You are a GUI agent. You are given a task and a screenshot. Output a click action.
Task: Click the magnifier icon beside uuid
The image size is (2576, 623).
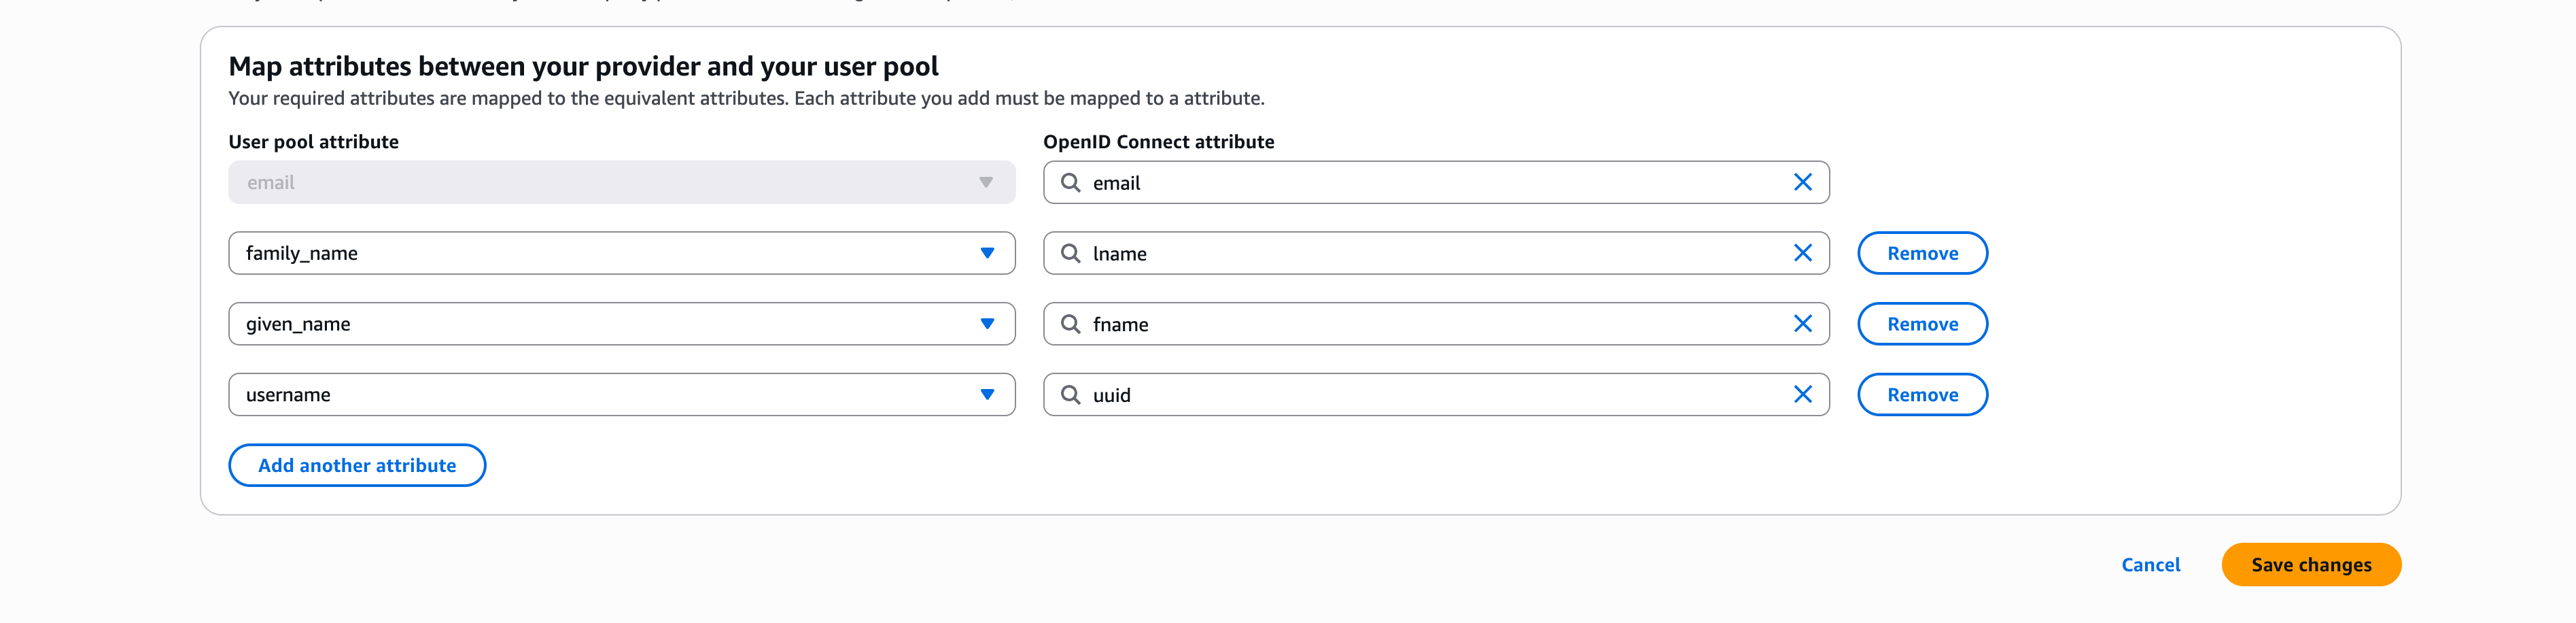pyautogui.click(x=1071, y=394)
